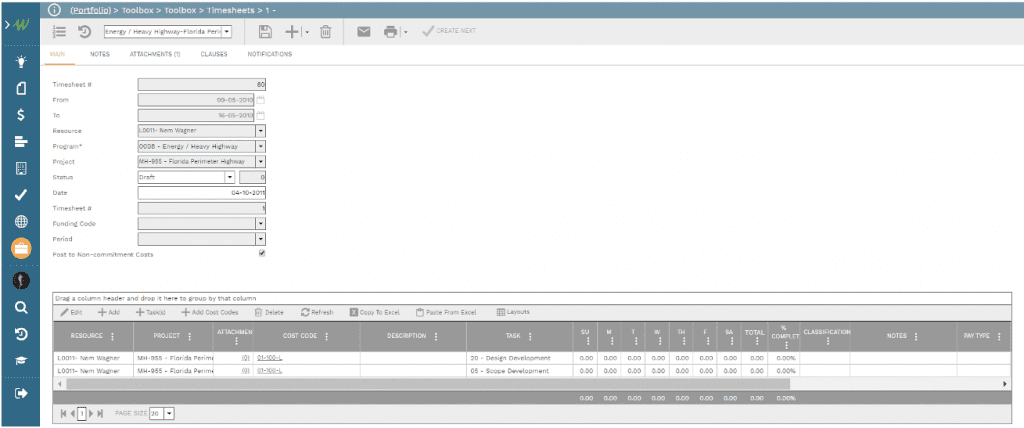This screenshot has width=1024, height=428.
Task: Open the Program dropdown
Action: click(261, 146)
